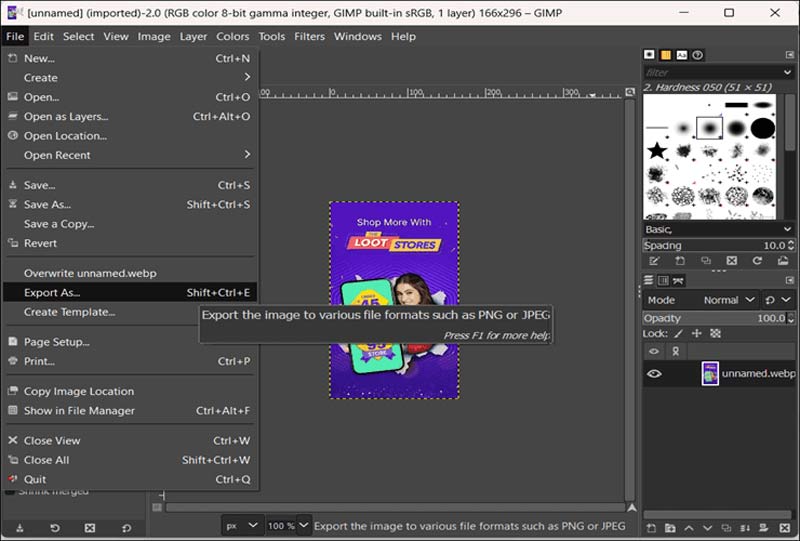Screen dimensions: 800x541
Task: Delete the layer icon
Action: (x=785, y=528)
